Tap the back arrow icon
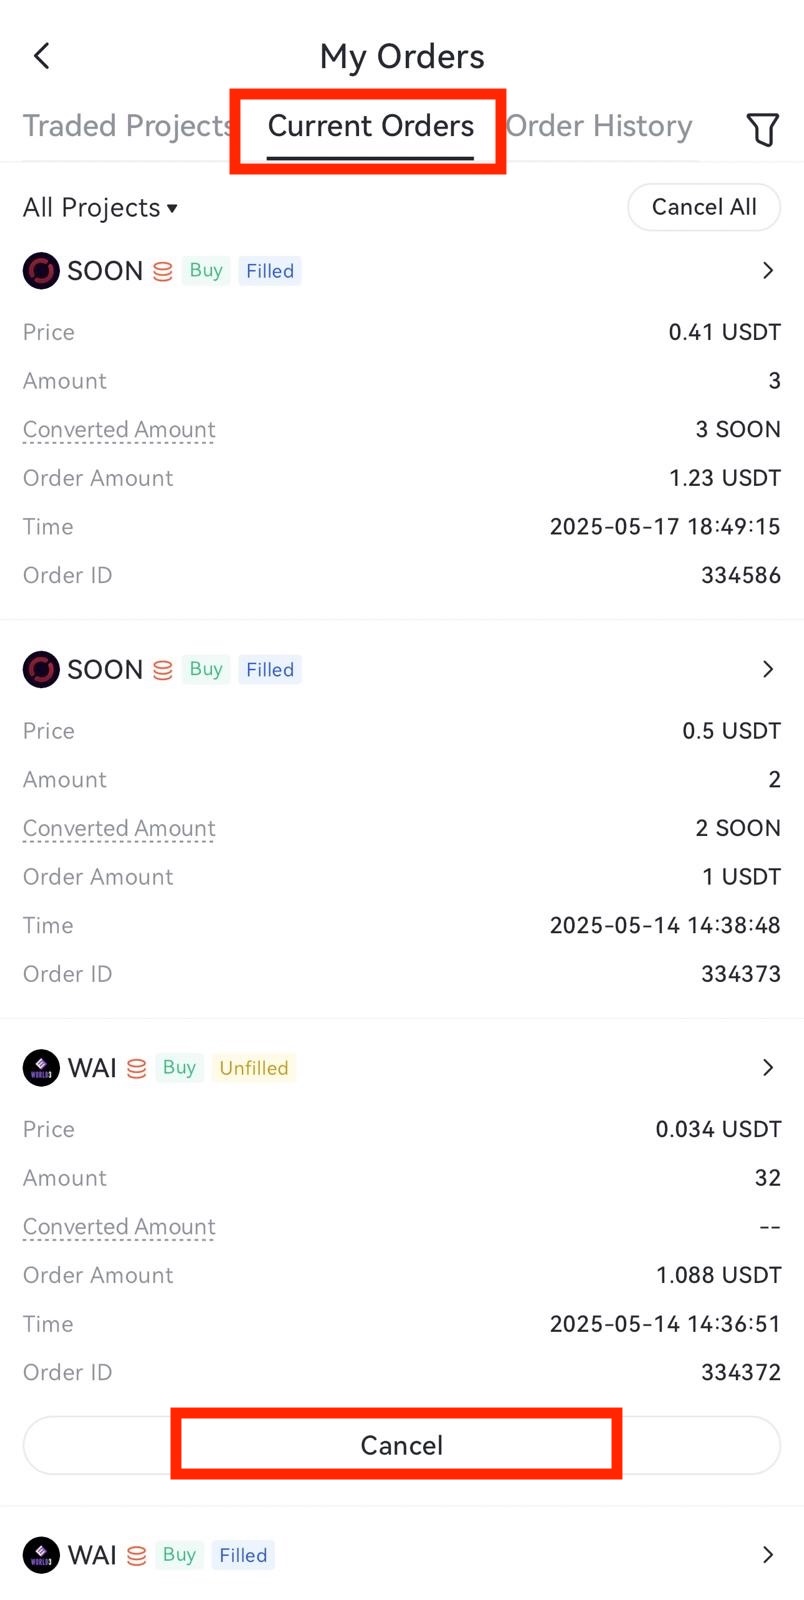 click(41, 56)
